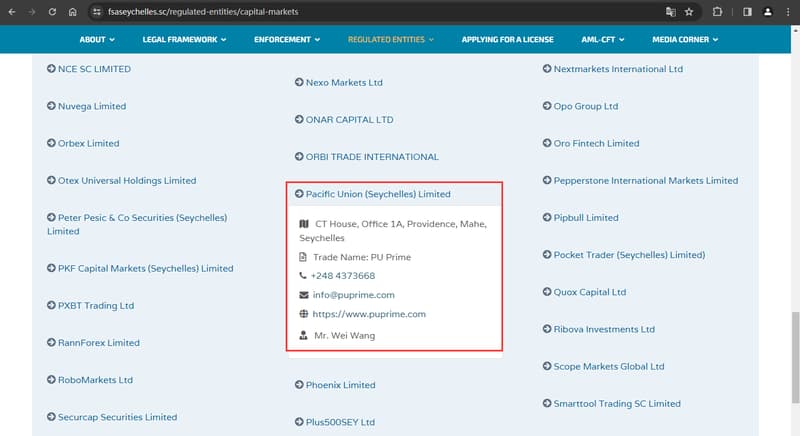Click the globe icon beside the website
The image size is (800, 436).
tap(304, 314)
